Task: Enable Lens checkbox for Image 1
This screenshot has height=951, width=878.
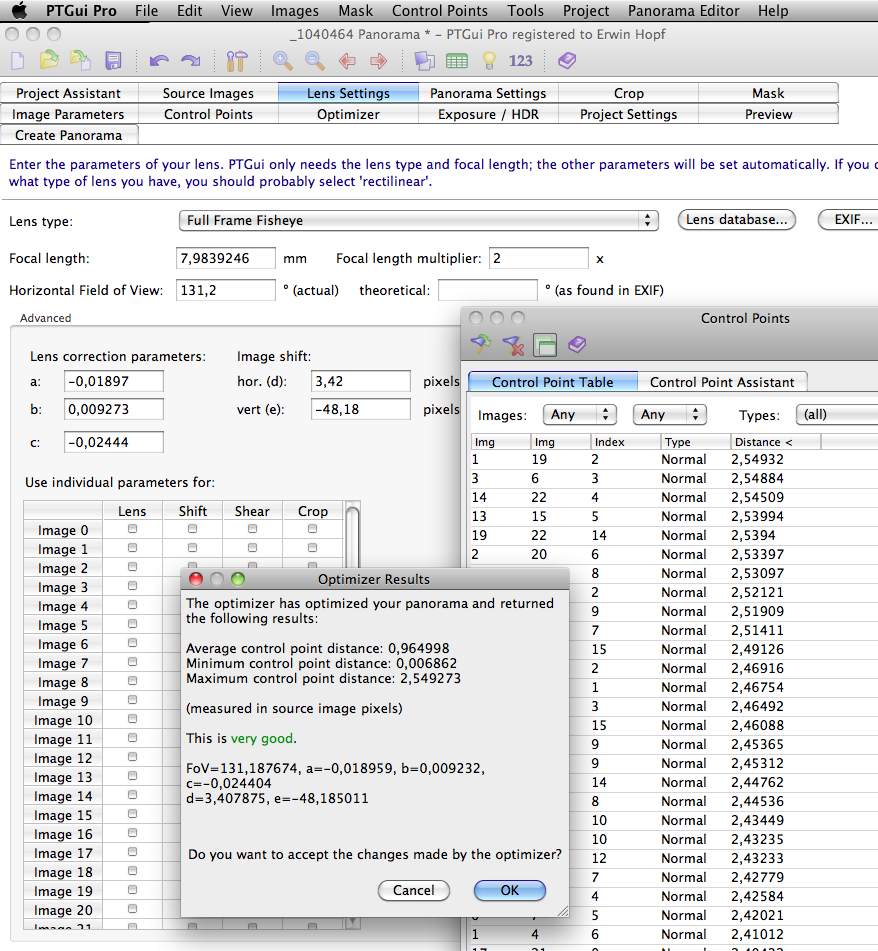Action: coord(132,548)
